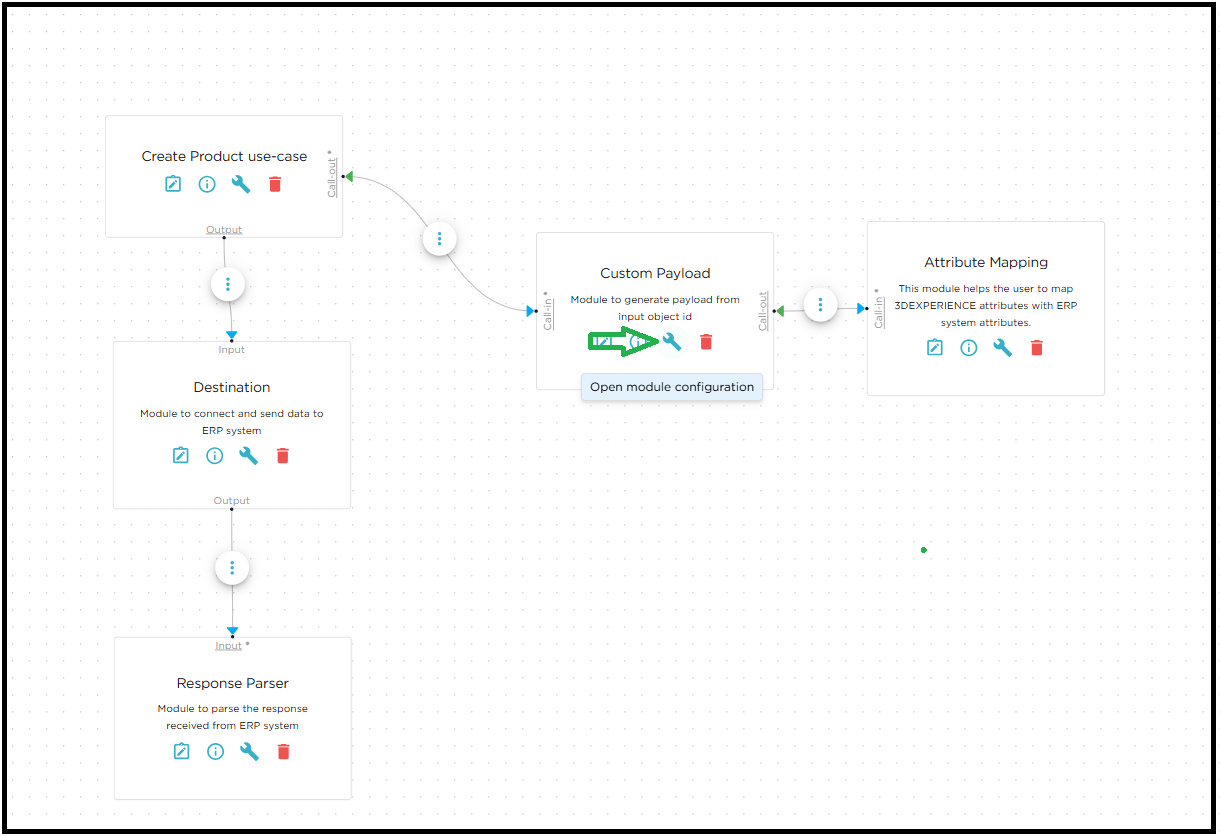
Task: Delete the Attribute Mapping module
Action: 1036,348
